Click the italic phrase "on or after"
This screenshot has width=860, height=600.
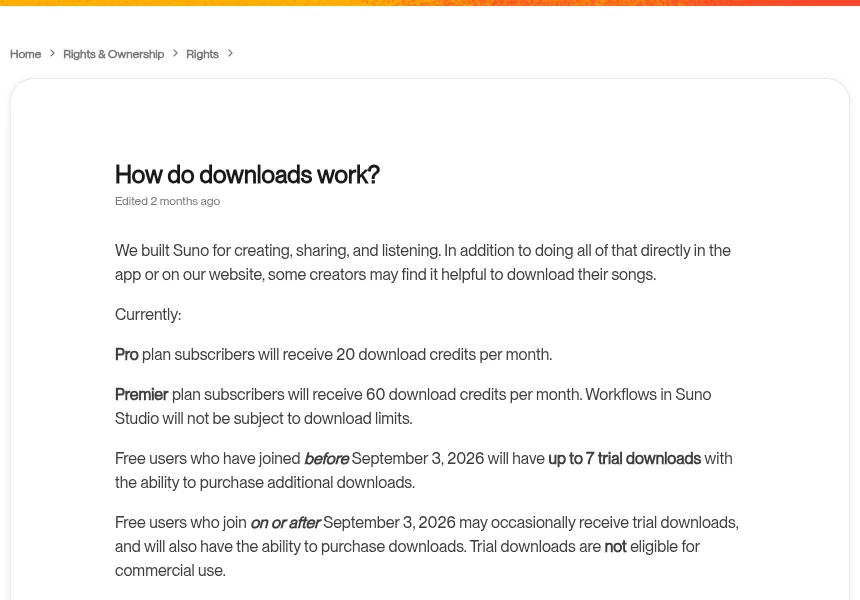pos(285,523)
